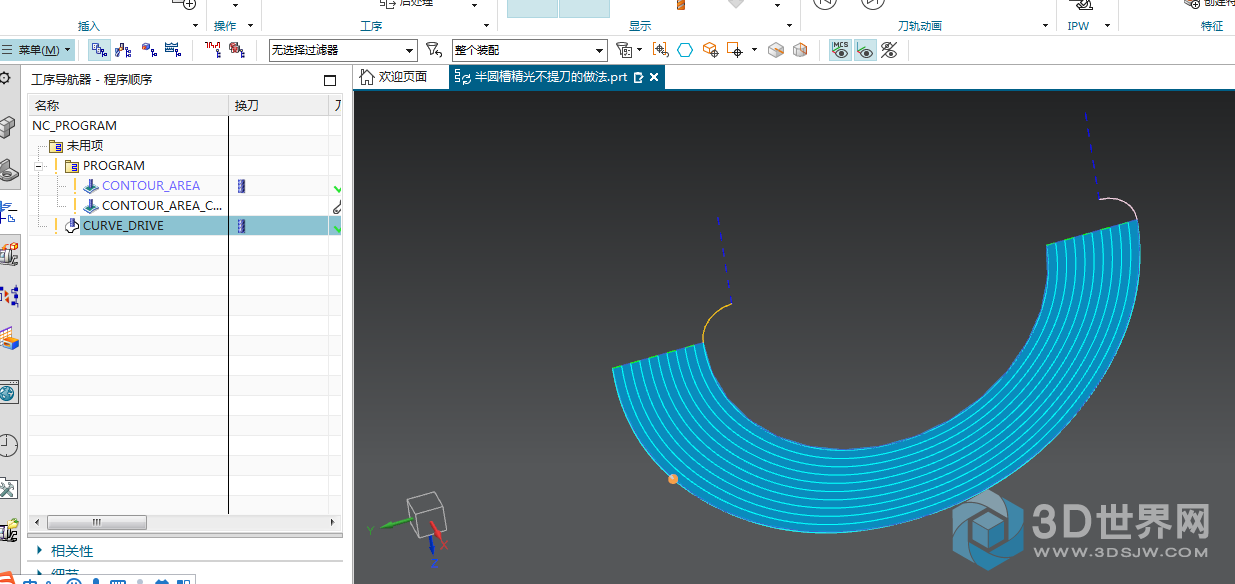Switch to Program Order view icon
This screenshot has width=1235, height=584.
tap(100, 49)
